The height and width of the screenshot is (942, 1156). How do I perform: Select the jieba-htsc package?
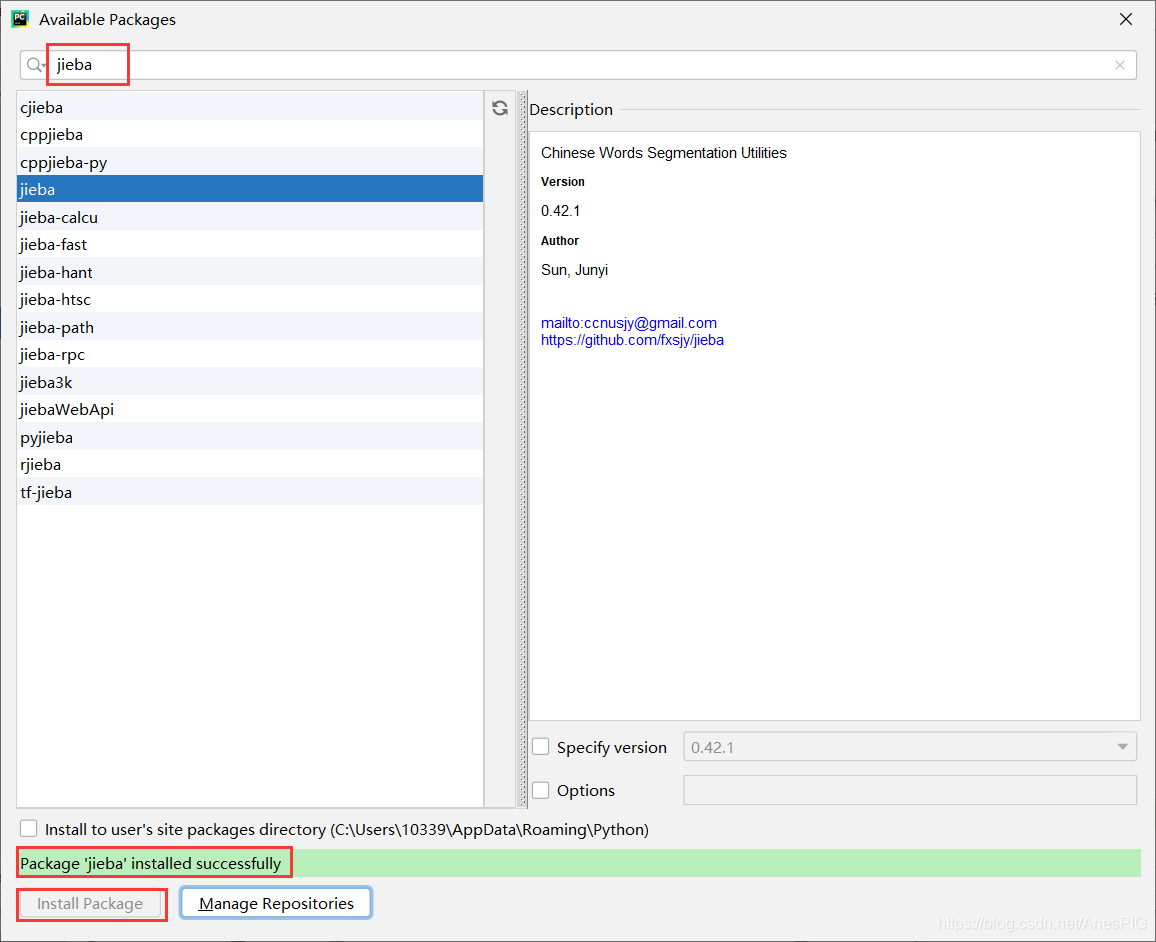tap(250, 299)
